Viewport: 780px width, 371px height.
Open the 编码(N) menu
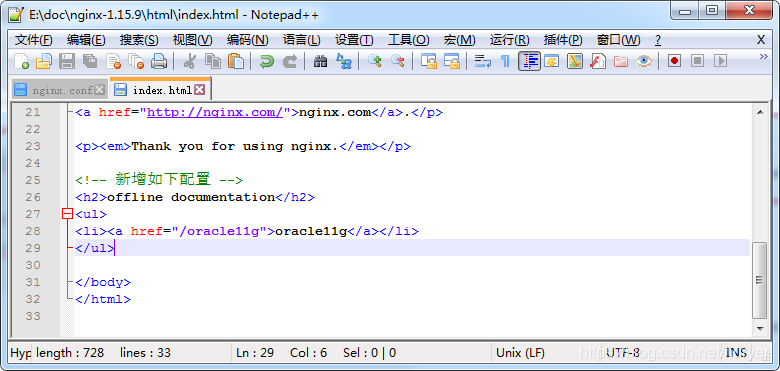point(247,40)
